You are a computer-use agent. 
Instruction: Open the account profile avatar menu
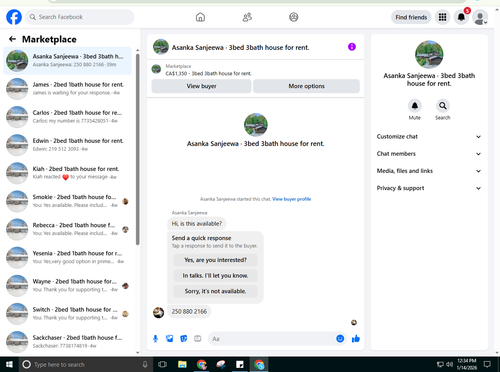click(480, 17)
